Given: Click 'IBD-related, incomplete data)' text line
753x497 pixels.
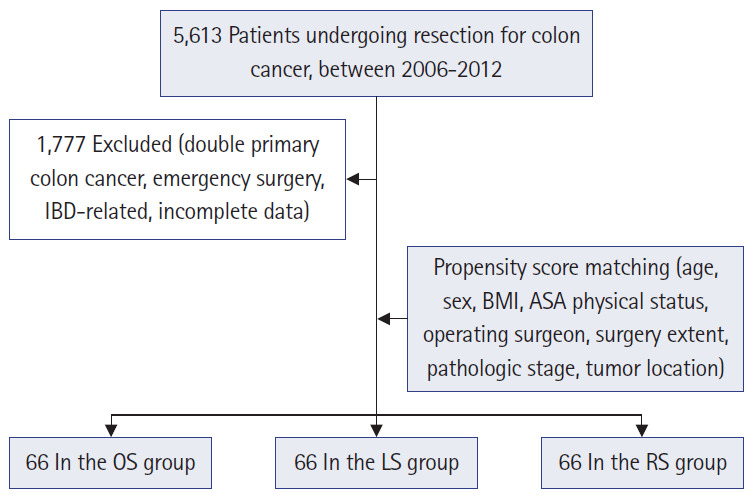Looking at the screenshot, I should tap(177, 212).
